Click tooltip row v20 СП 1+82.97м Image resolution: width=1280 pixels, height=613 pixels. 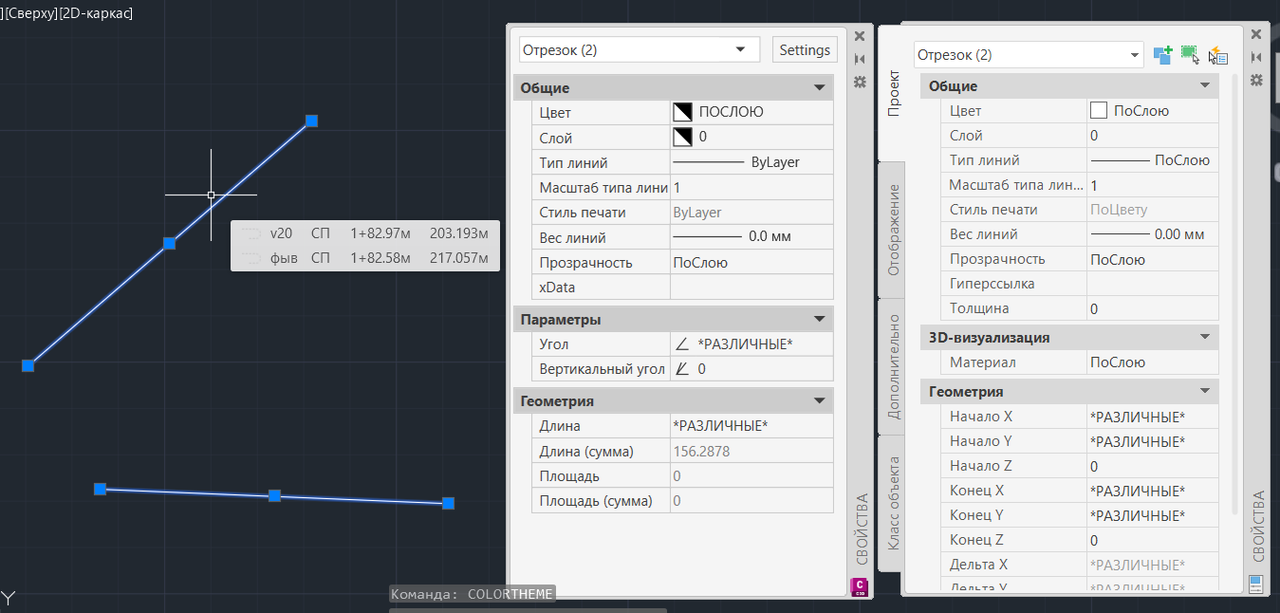pos(365,233)
